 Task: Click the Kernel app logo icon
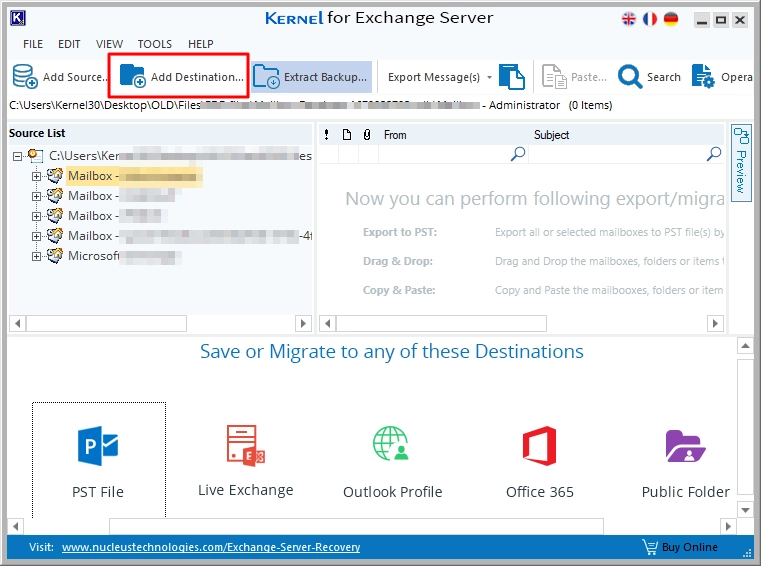[x=17, y=18]
